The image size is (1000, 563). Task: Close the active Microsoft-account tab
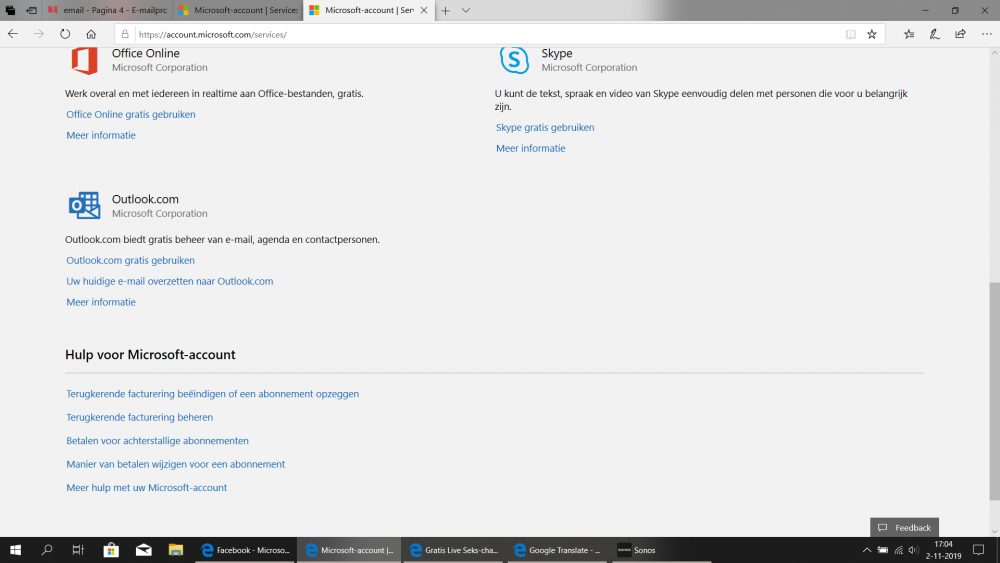point(423,10)
